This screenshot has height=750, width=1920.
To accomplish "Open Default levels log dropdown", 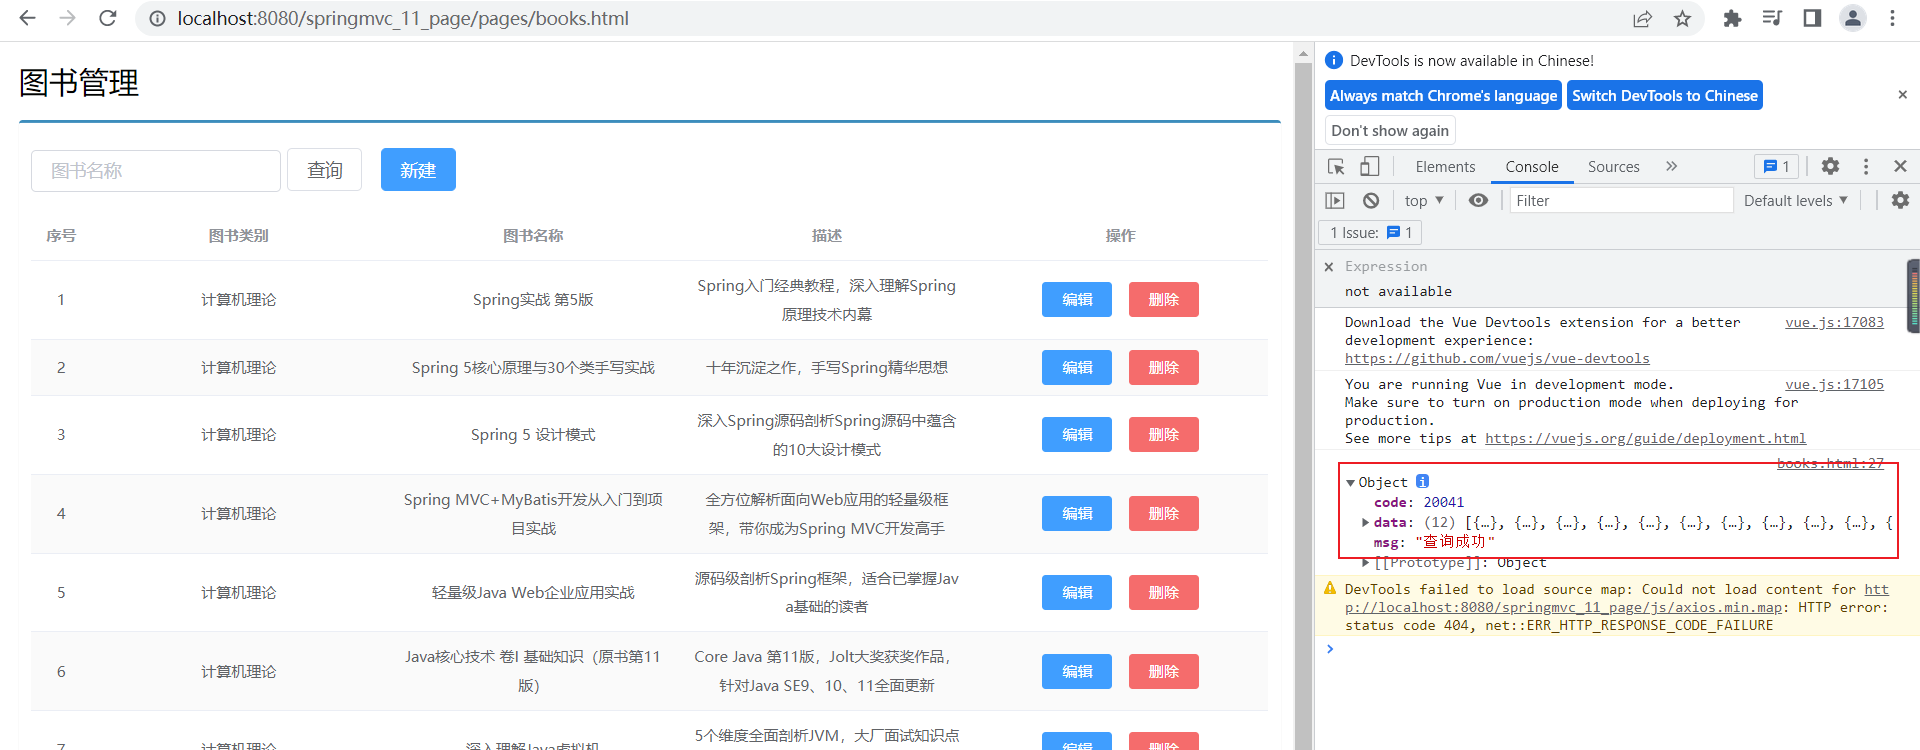I will 1795,201.
